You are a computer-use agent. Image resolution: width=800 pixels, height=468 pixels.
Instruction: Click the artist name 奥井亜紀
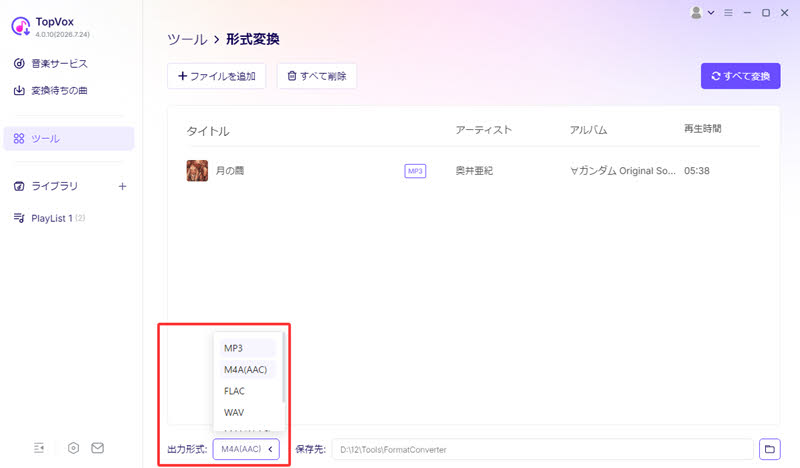click(x=474, y=170)
